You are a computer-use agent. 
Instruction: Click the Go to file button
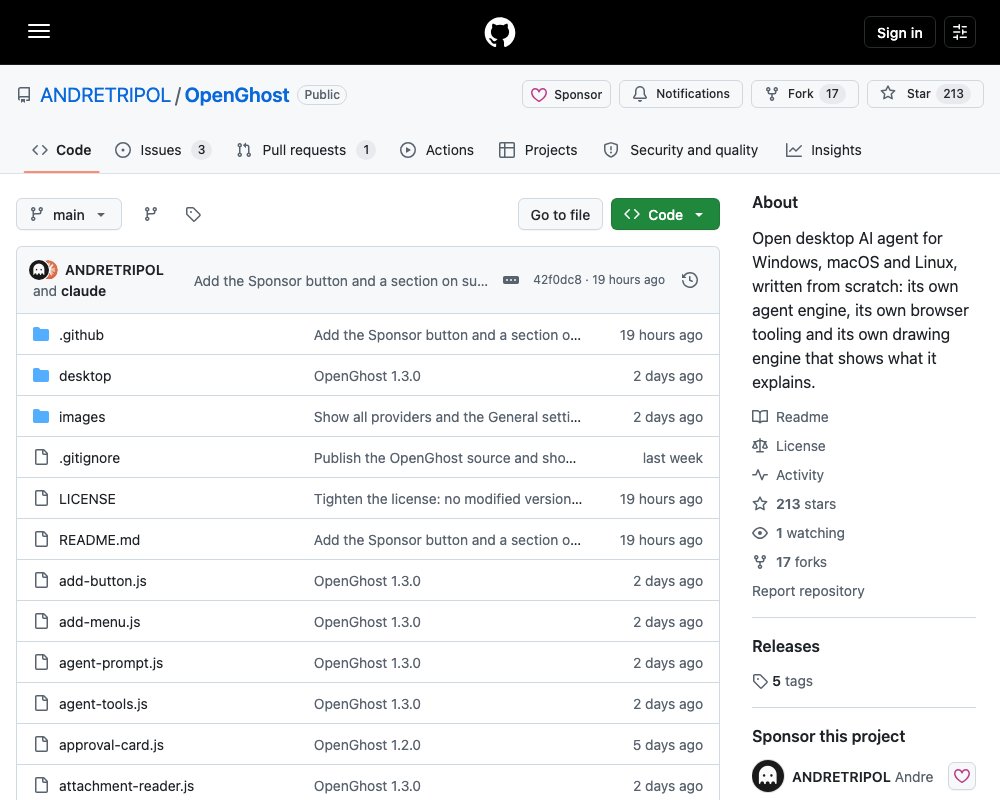coord(560,214)
